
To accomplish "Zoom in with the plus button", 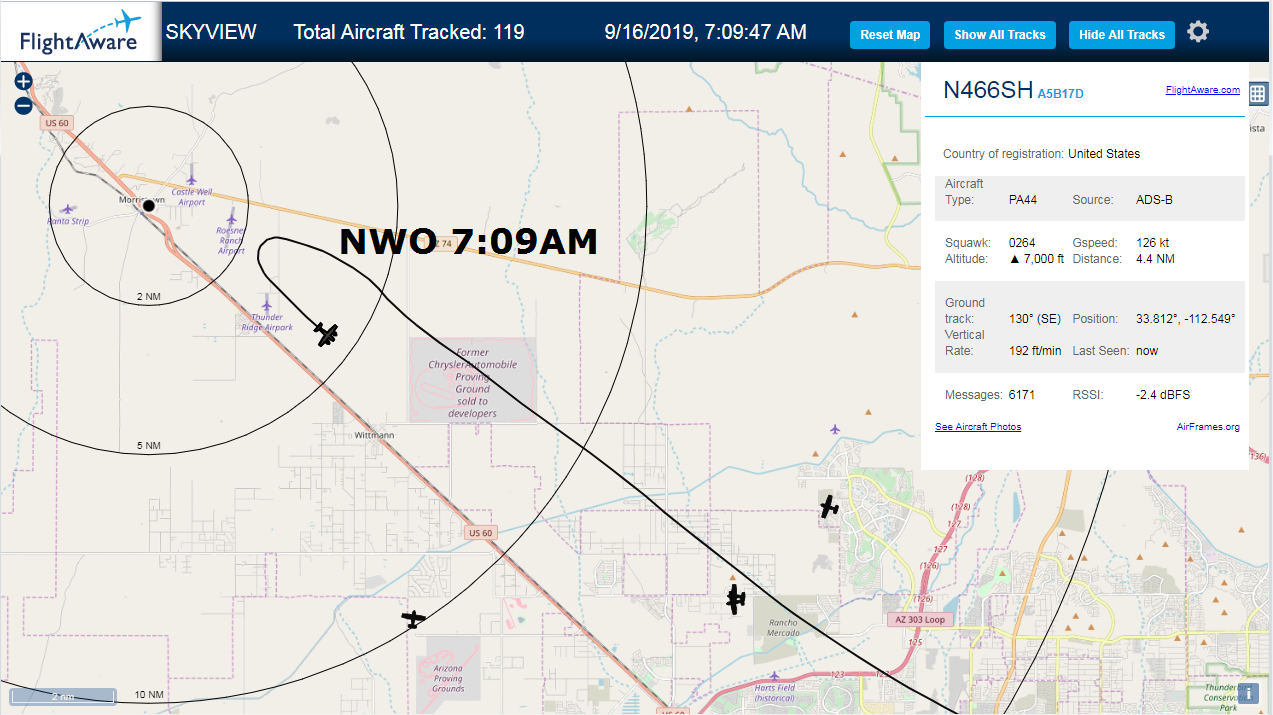I will [x=23, y=82].
